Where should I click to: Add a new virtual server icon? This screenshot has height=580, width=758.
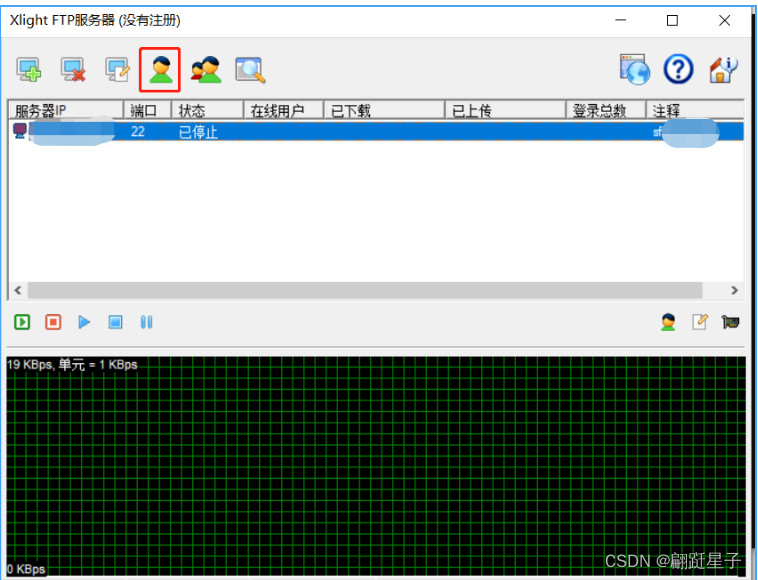[x=29, y=70]
